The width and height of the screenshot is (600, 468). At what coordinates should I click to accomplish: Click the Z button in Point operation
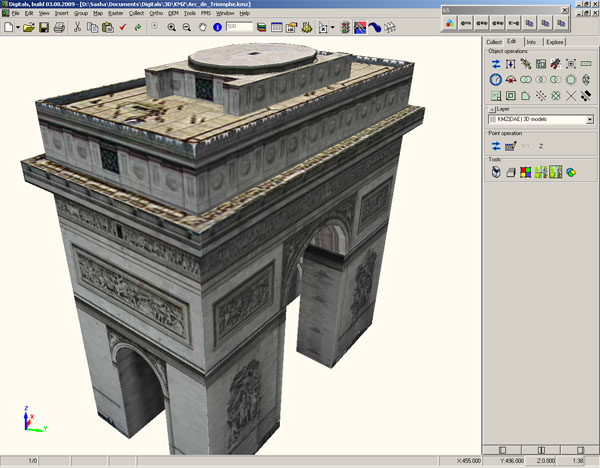[x=541, y=146]
